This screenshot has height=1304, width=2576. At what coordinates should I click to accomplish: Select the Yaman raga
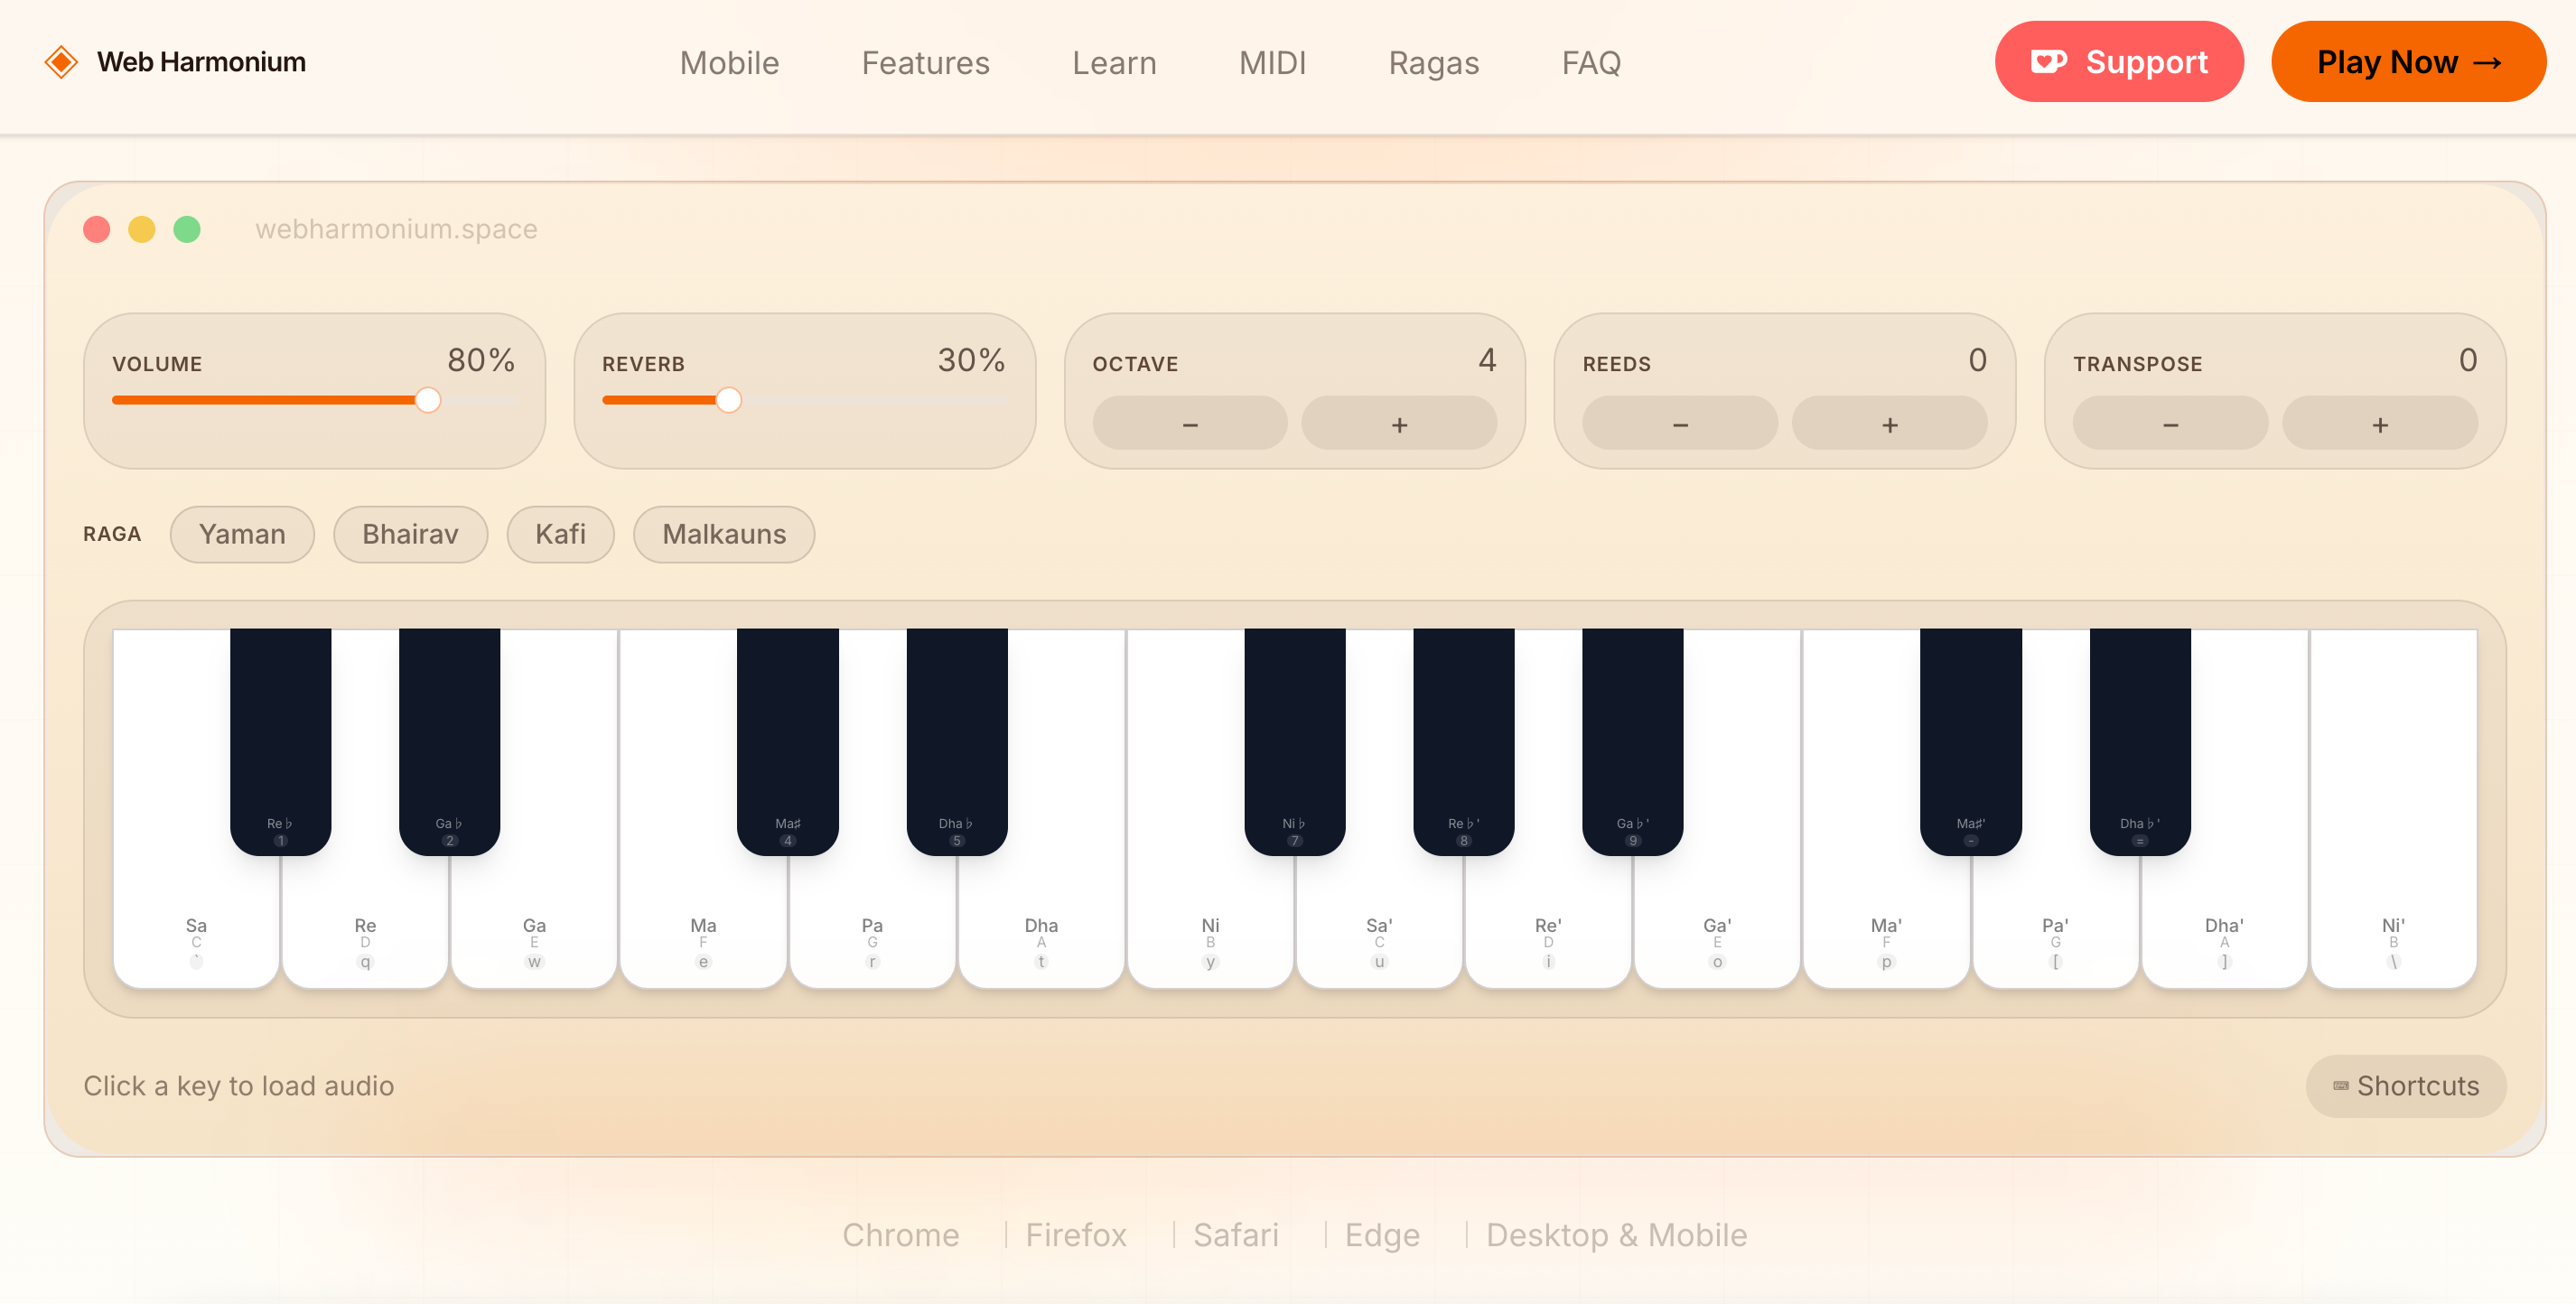click(242, 534)
